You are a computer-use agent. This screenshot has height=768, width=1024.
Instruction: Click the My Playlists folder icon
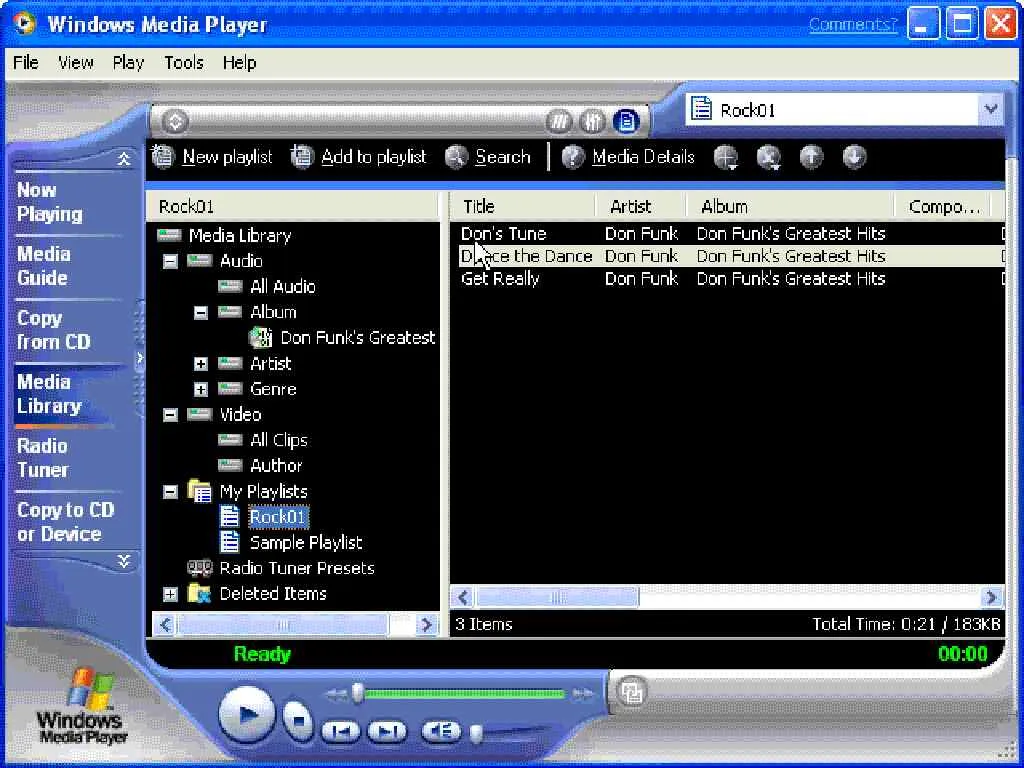199,491
